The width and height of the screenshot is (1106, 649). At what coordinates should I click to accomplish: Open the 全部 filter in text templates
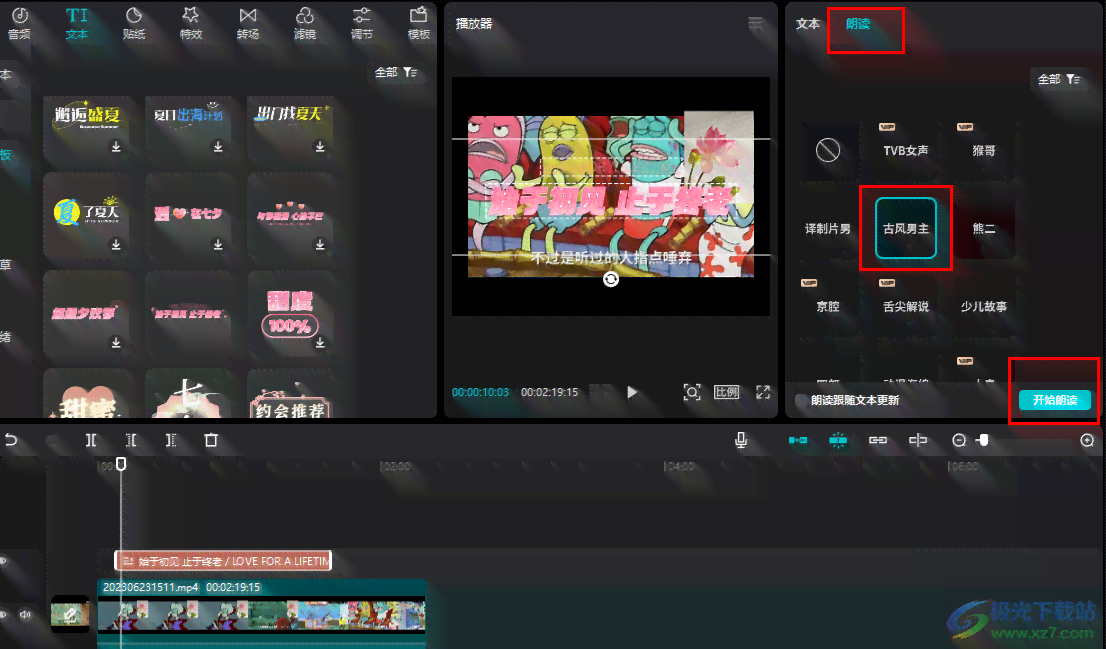[396, 72]
